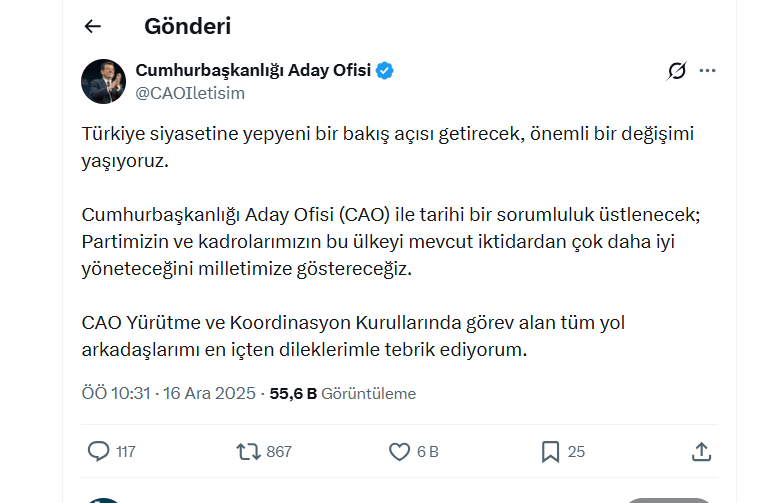The image size is (761, 503).
Task: Open the Grok explain-post icon
Action: pyautogui.click(x=677, y=71)
